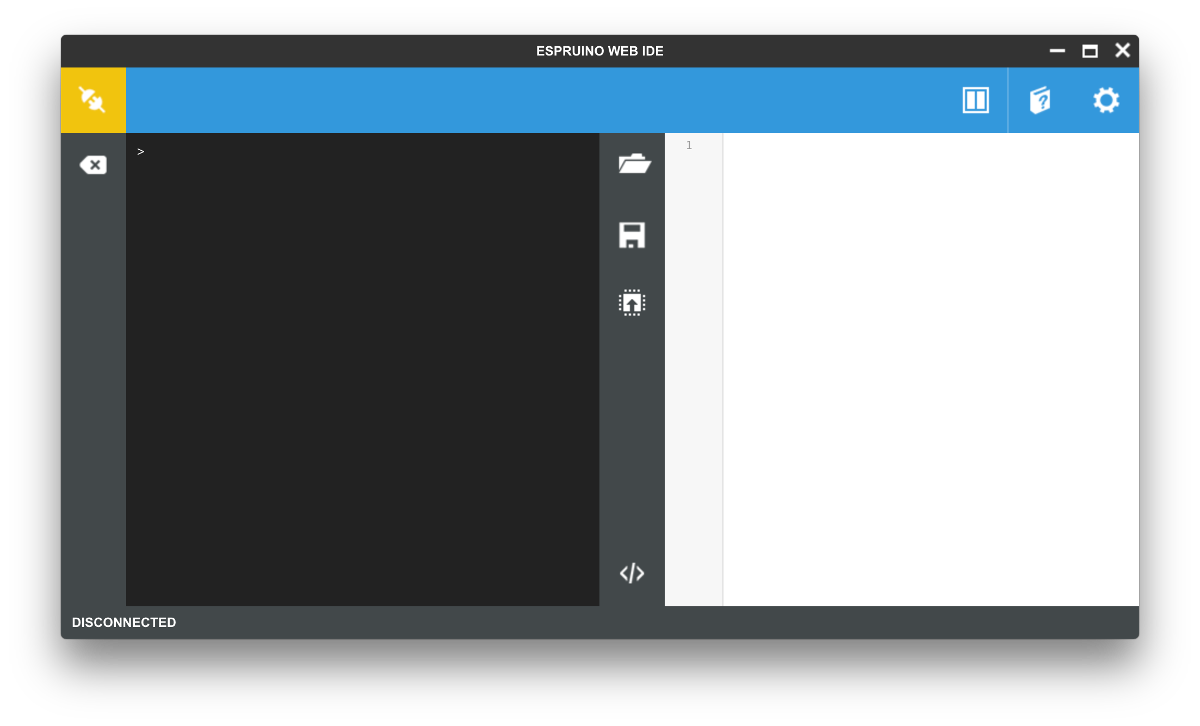Switch to graphical editor with code icon
The height and width of the screenshot is (726, 1200).
[632, 573]
